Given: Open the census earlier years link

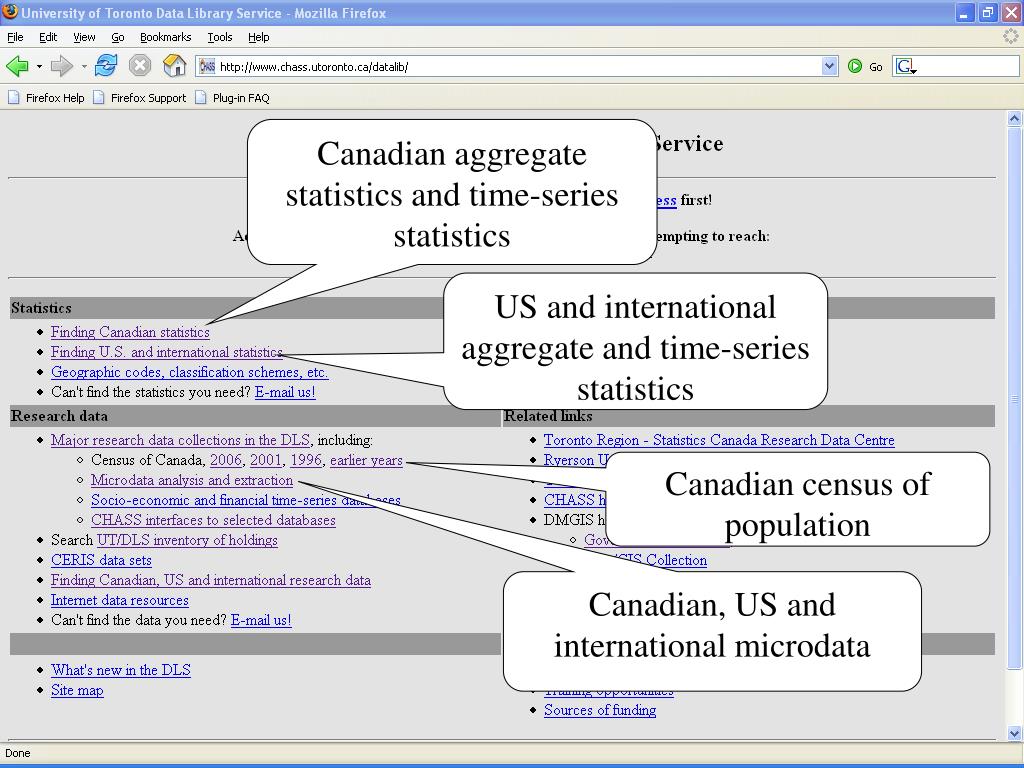Looking at the screenshot, I should (x=366, y=460).
